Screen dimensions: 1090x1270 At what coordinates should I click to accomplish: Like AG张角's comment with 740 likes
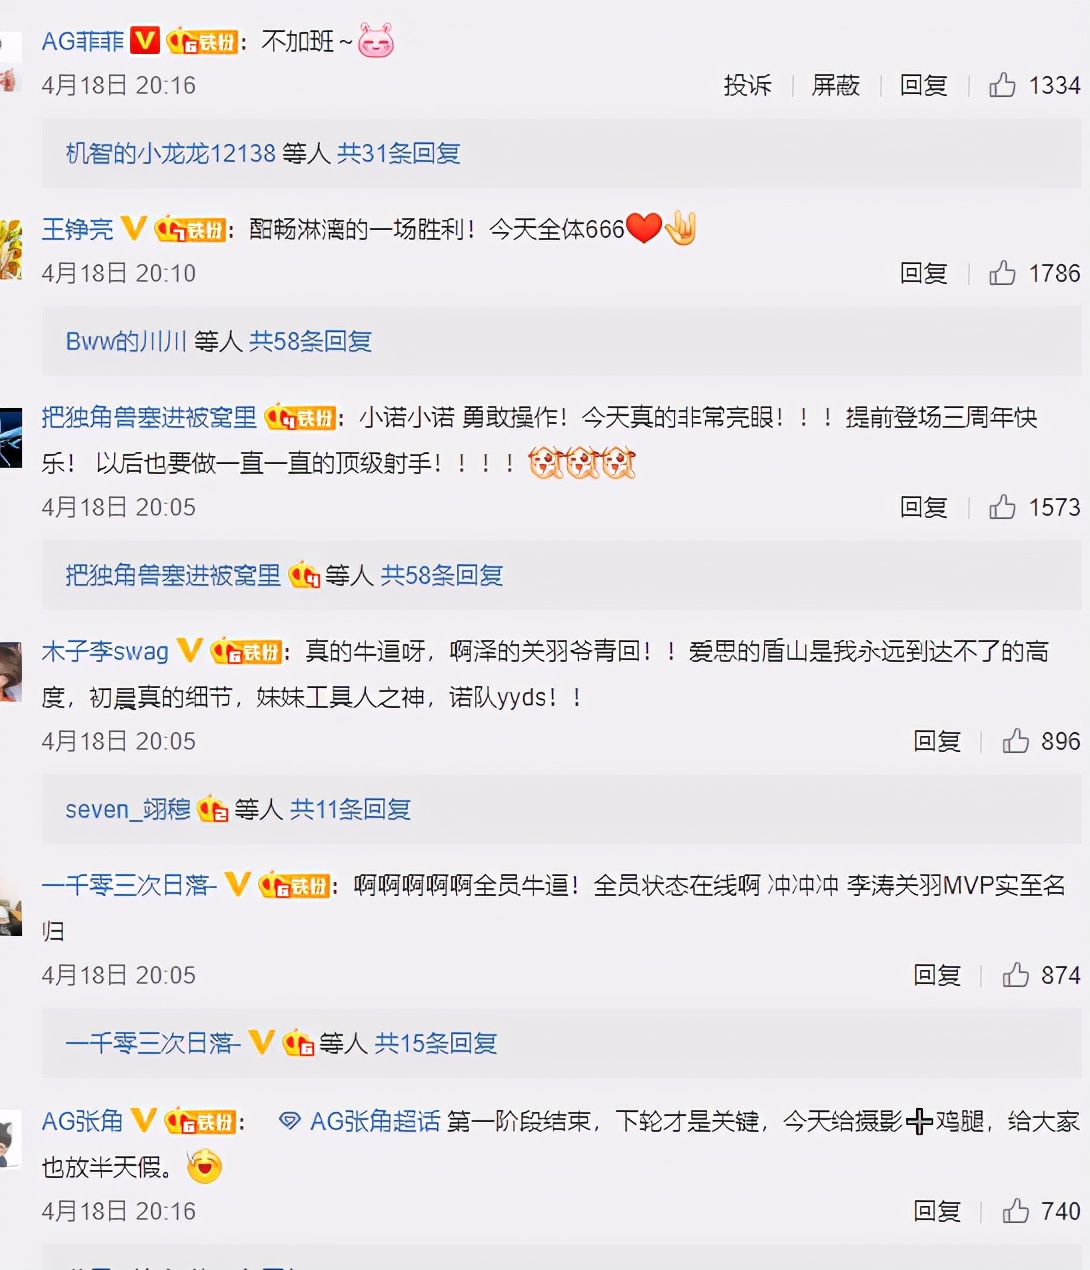click(x=1015, y=1211)
